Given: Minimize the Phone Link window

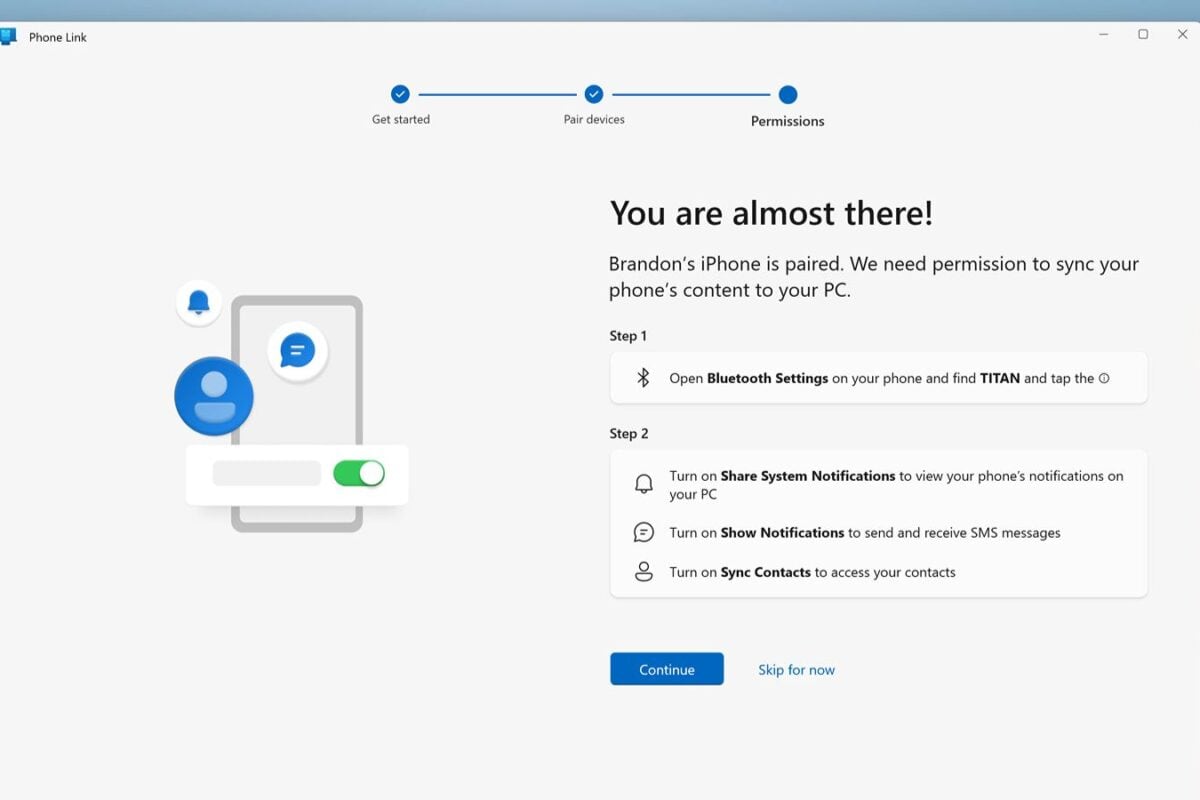Looking at the screenshot, I should (1104, 34).
